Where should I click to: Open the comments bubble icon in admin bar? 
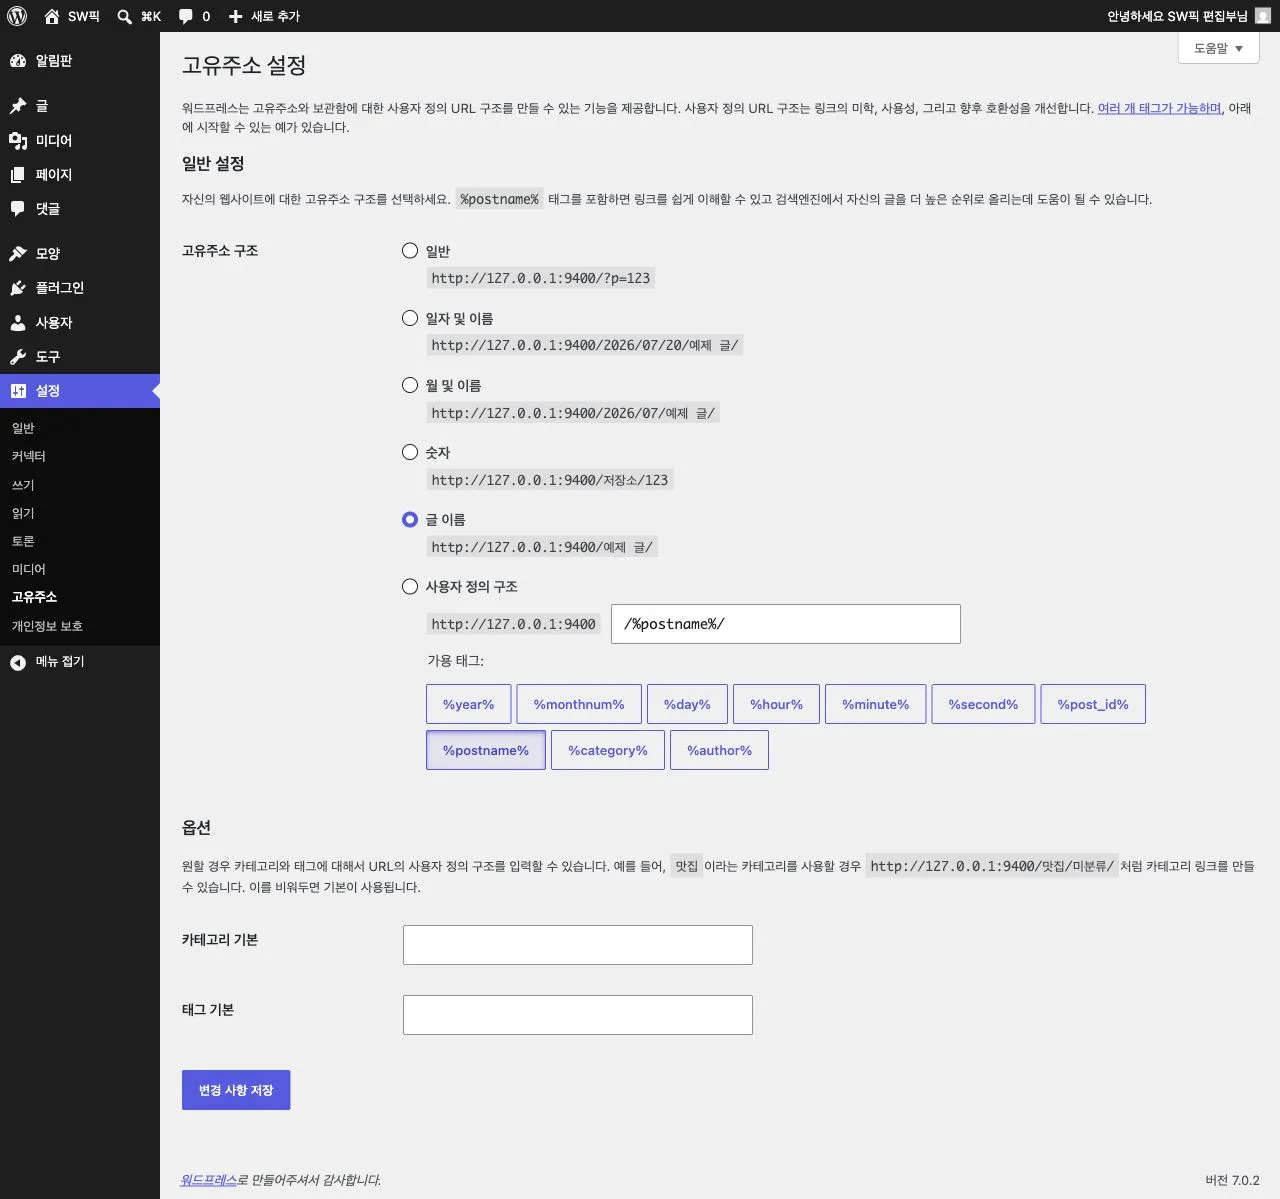pos(186,16)
